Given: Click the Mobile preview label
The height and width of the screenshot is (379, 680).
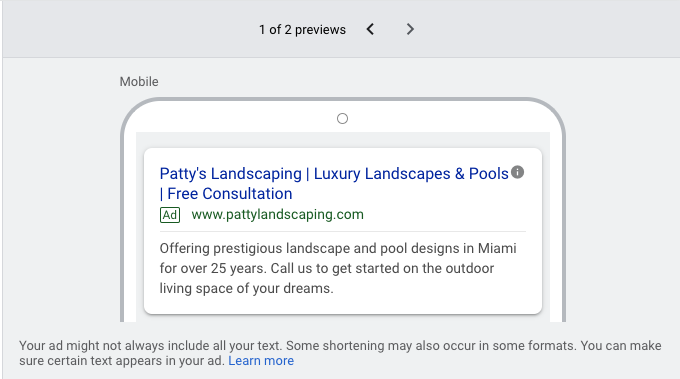Looking at the screenshot, I should 139,82.
